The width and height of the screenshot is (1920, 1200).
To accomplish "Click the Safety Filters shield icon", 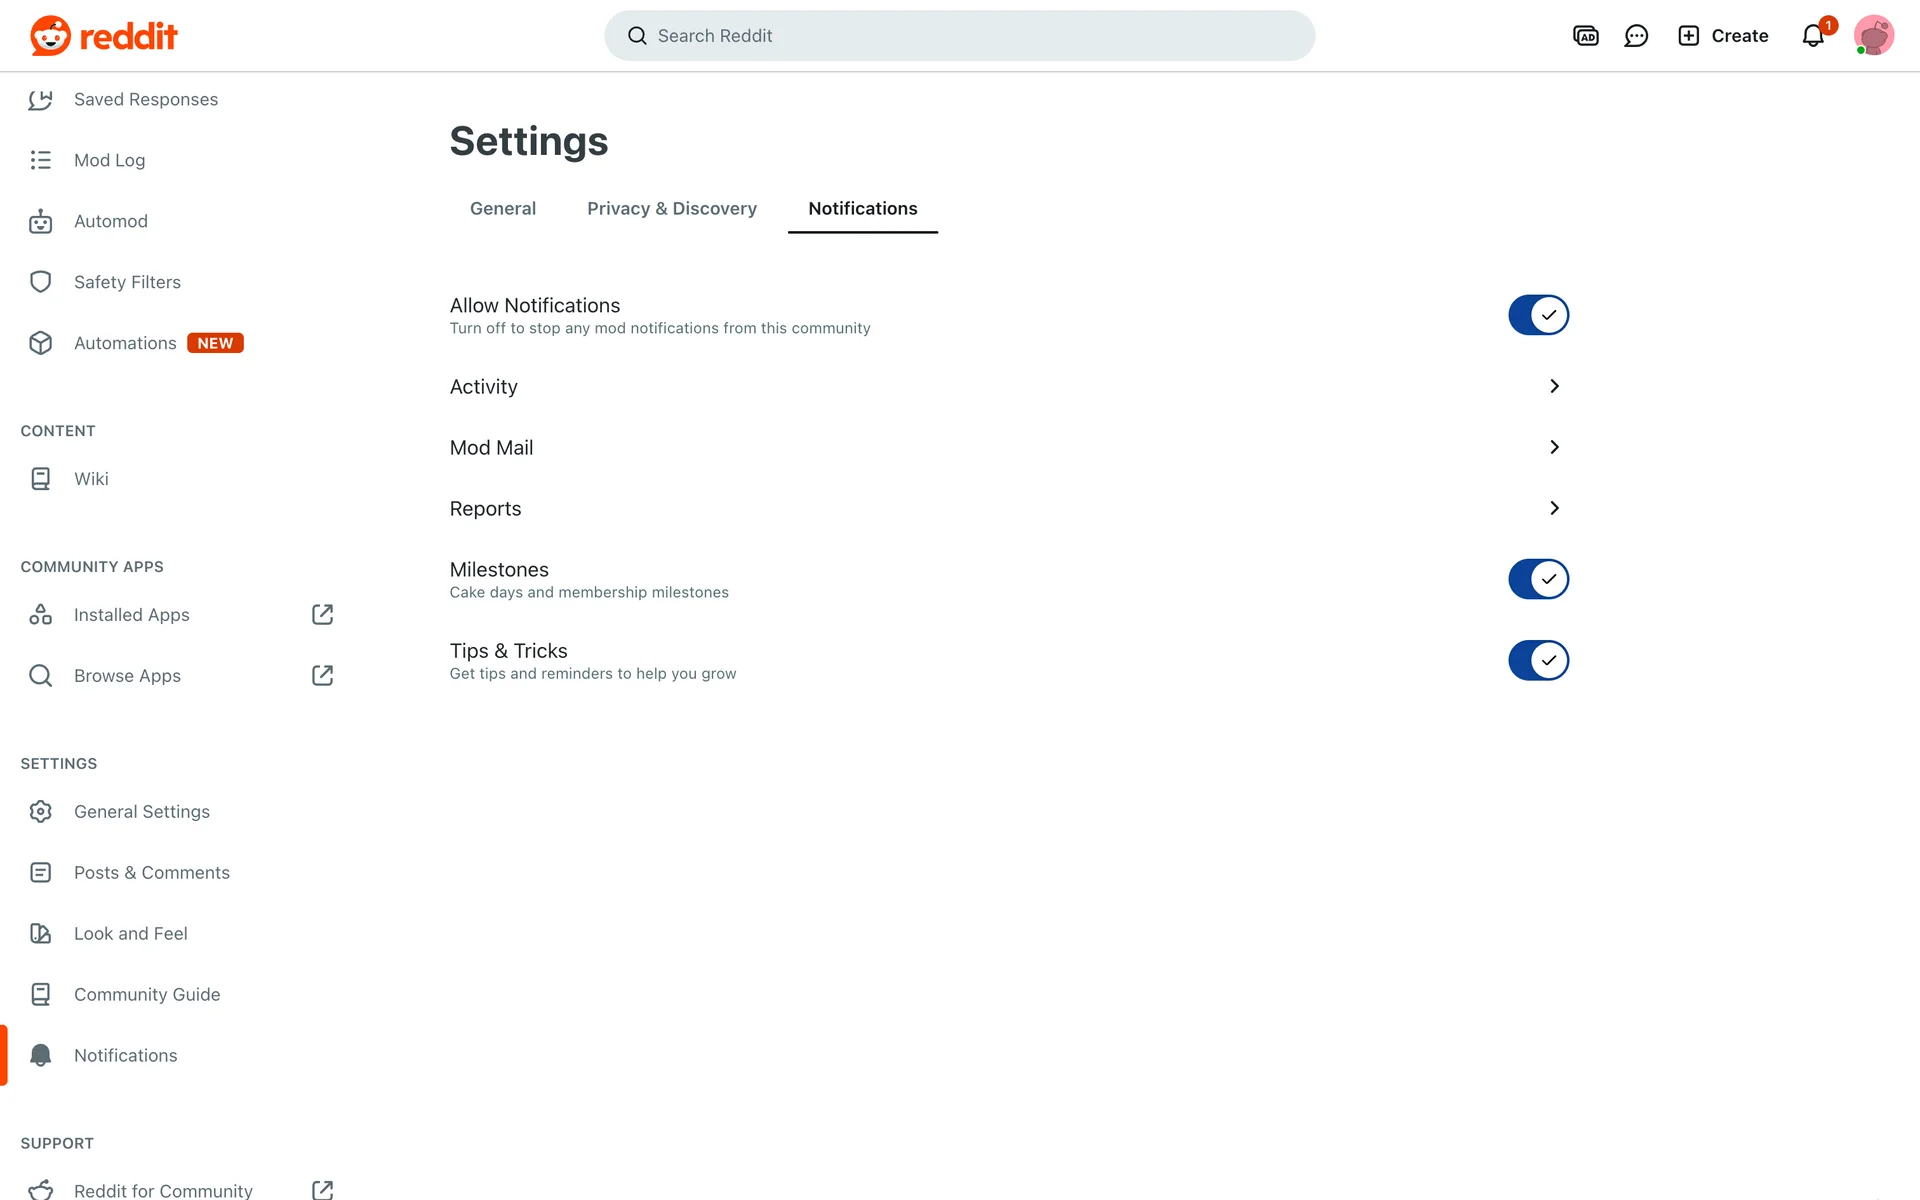I will (x=40, y=282).
